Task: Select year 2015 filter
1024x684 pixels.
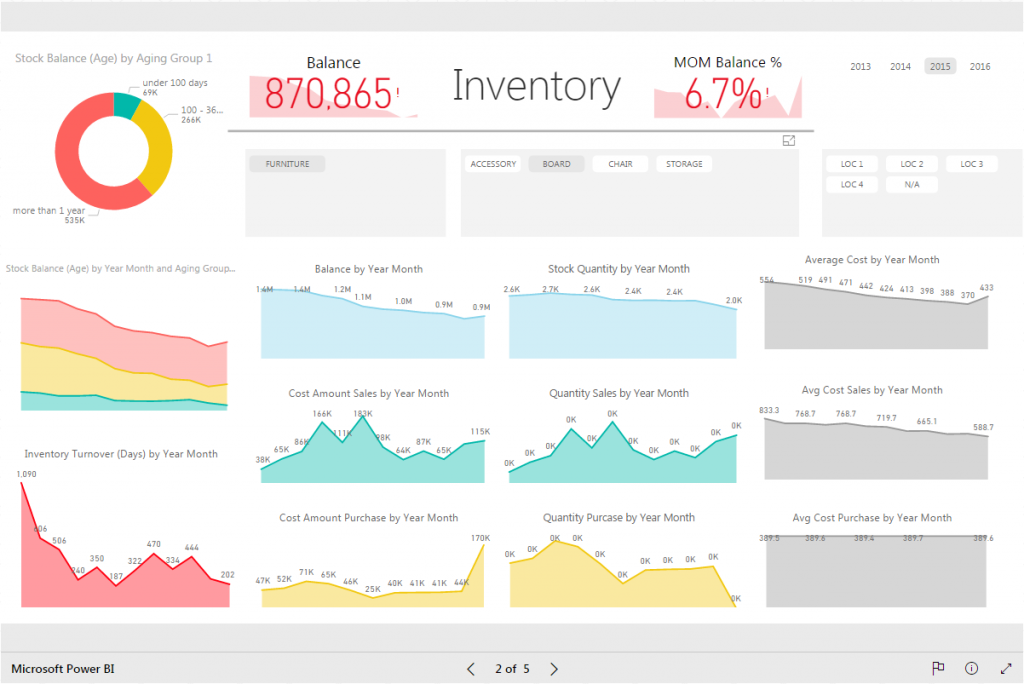Action: tap(940, 67)
